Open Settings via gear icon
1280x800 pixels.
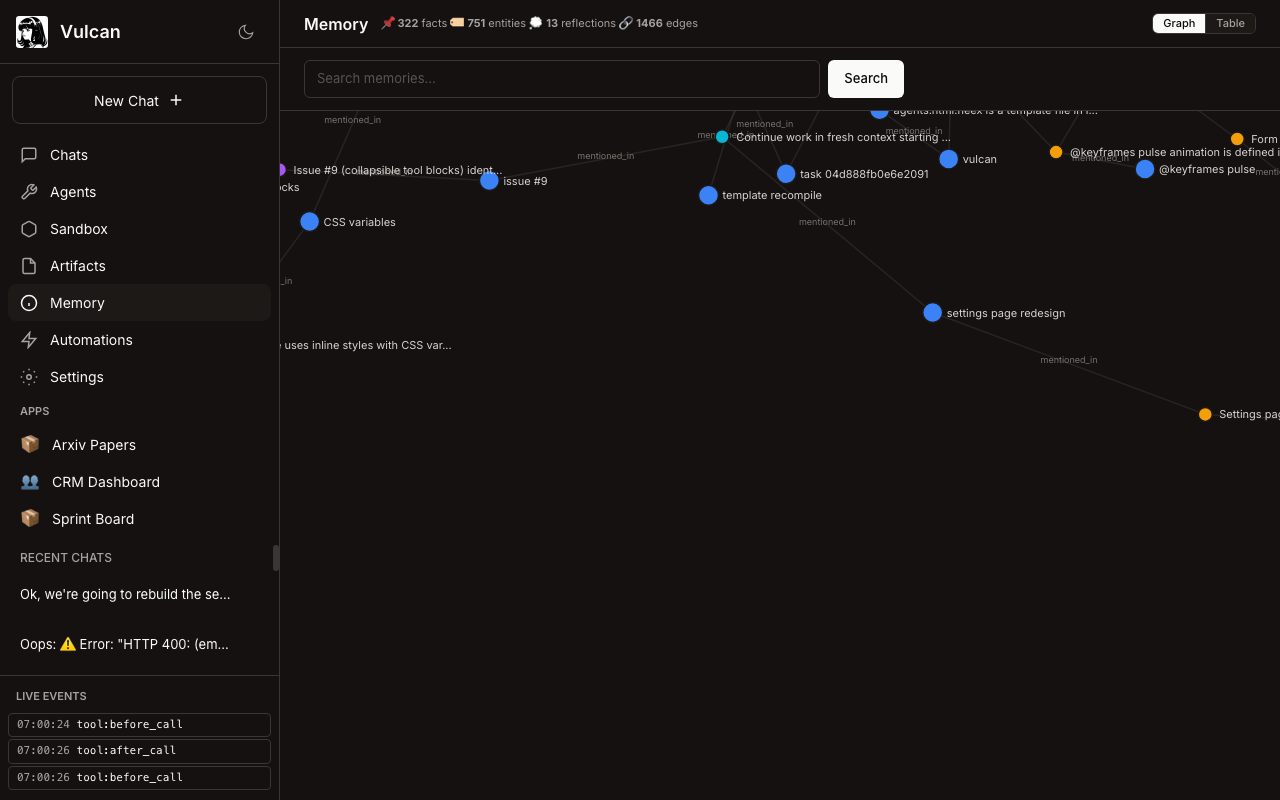point(29,377)
